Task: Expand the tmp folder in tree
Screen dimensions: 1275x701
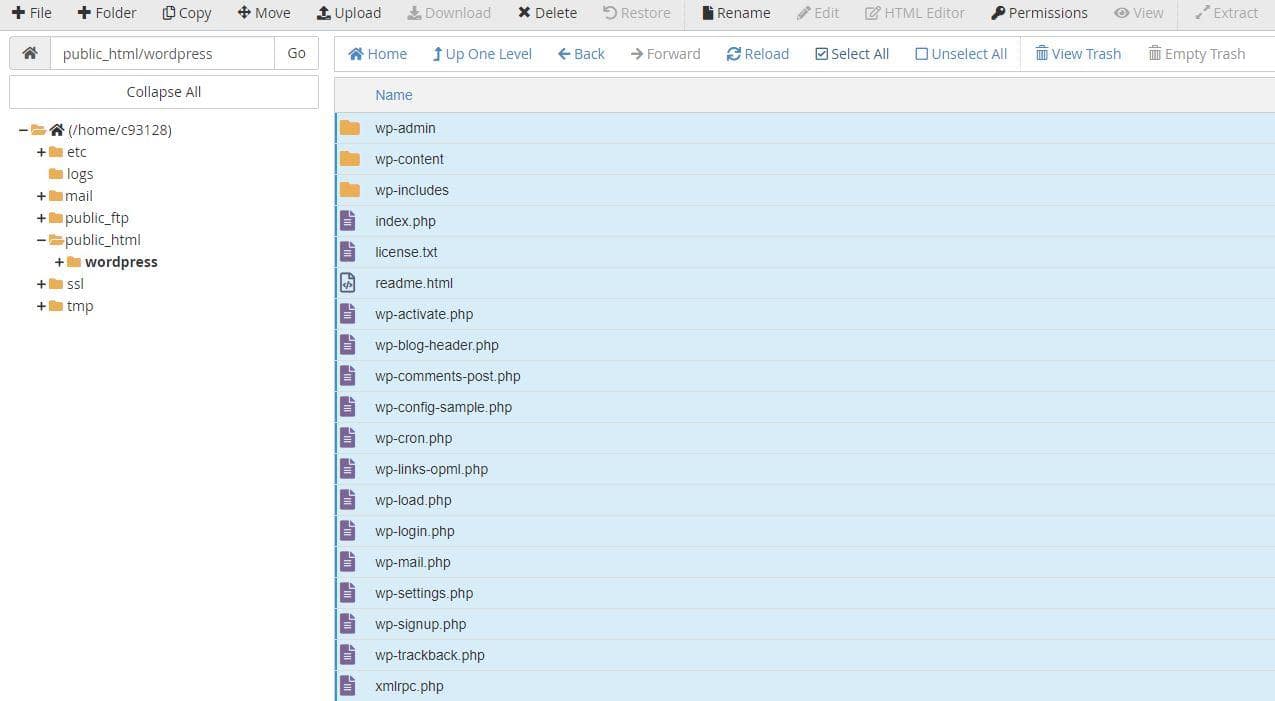Action: (x=41, y=306)
